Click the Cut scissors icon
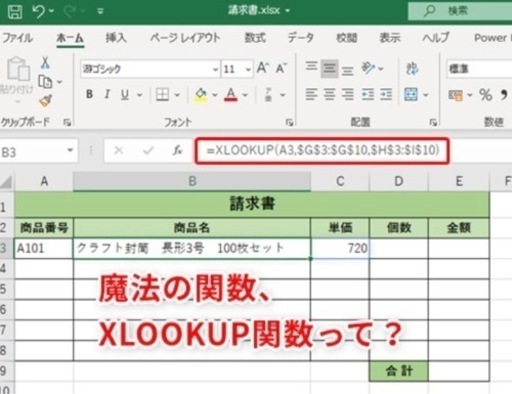 [45, 62]
